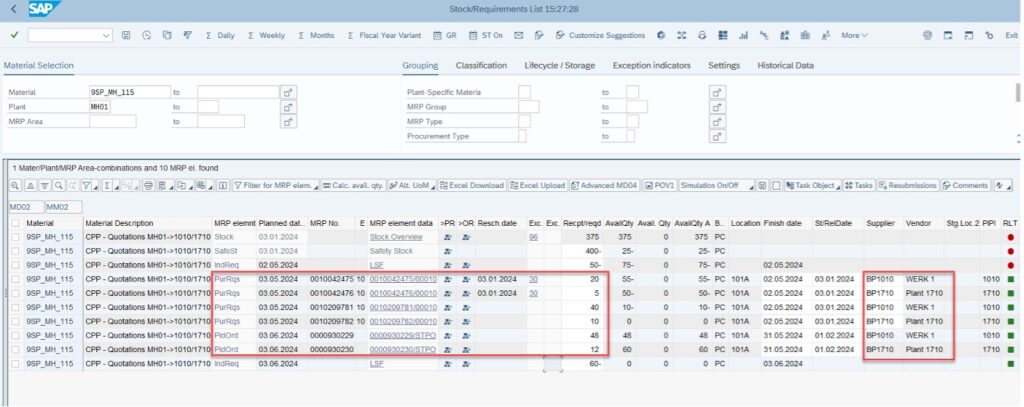Click the sort descending icon in ALV toolbar
Image resolution: width=1024 pixels, height=407 pixels.
(45, 186)
